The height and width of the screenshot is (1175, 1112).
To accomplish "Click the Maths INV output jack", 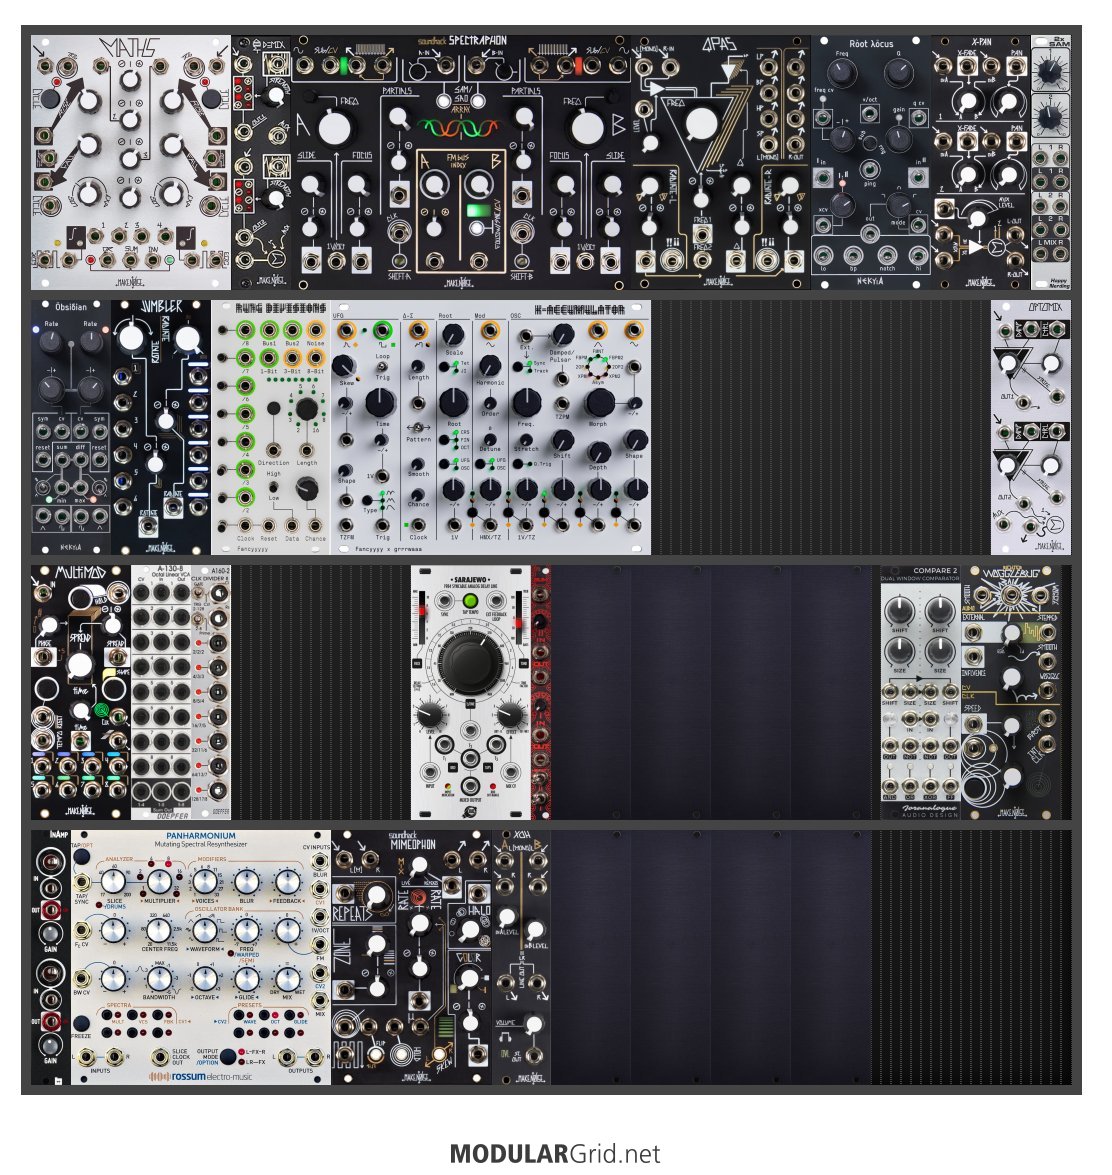I will point(154,260).
